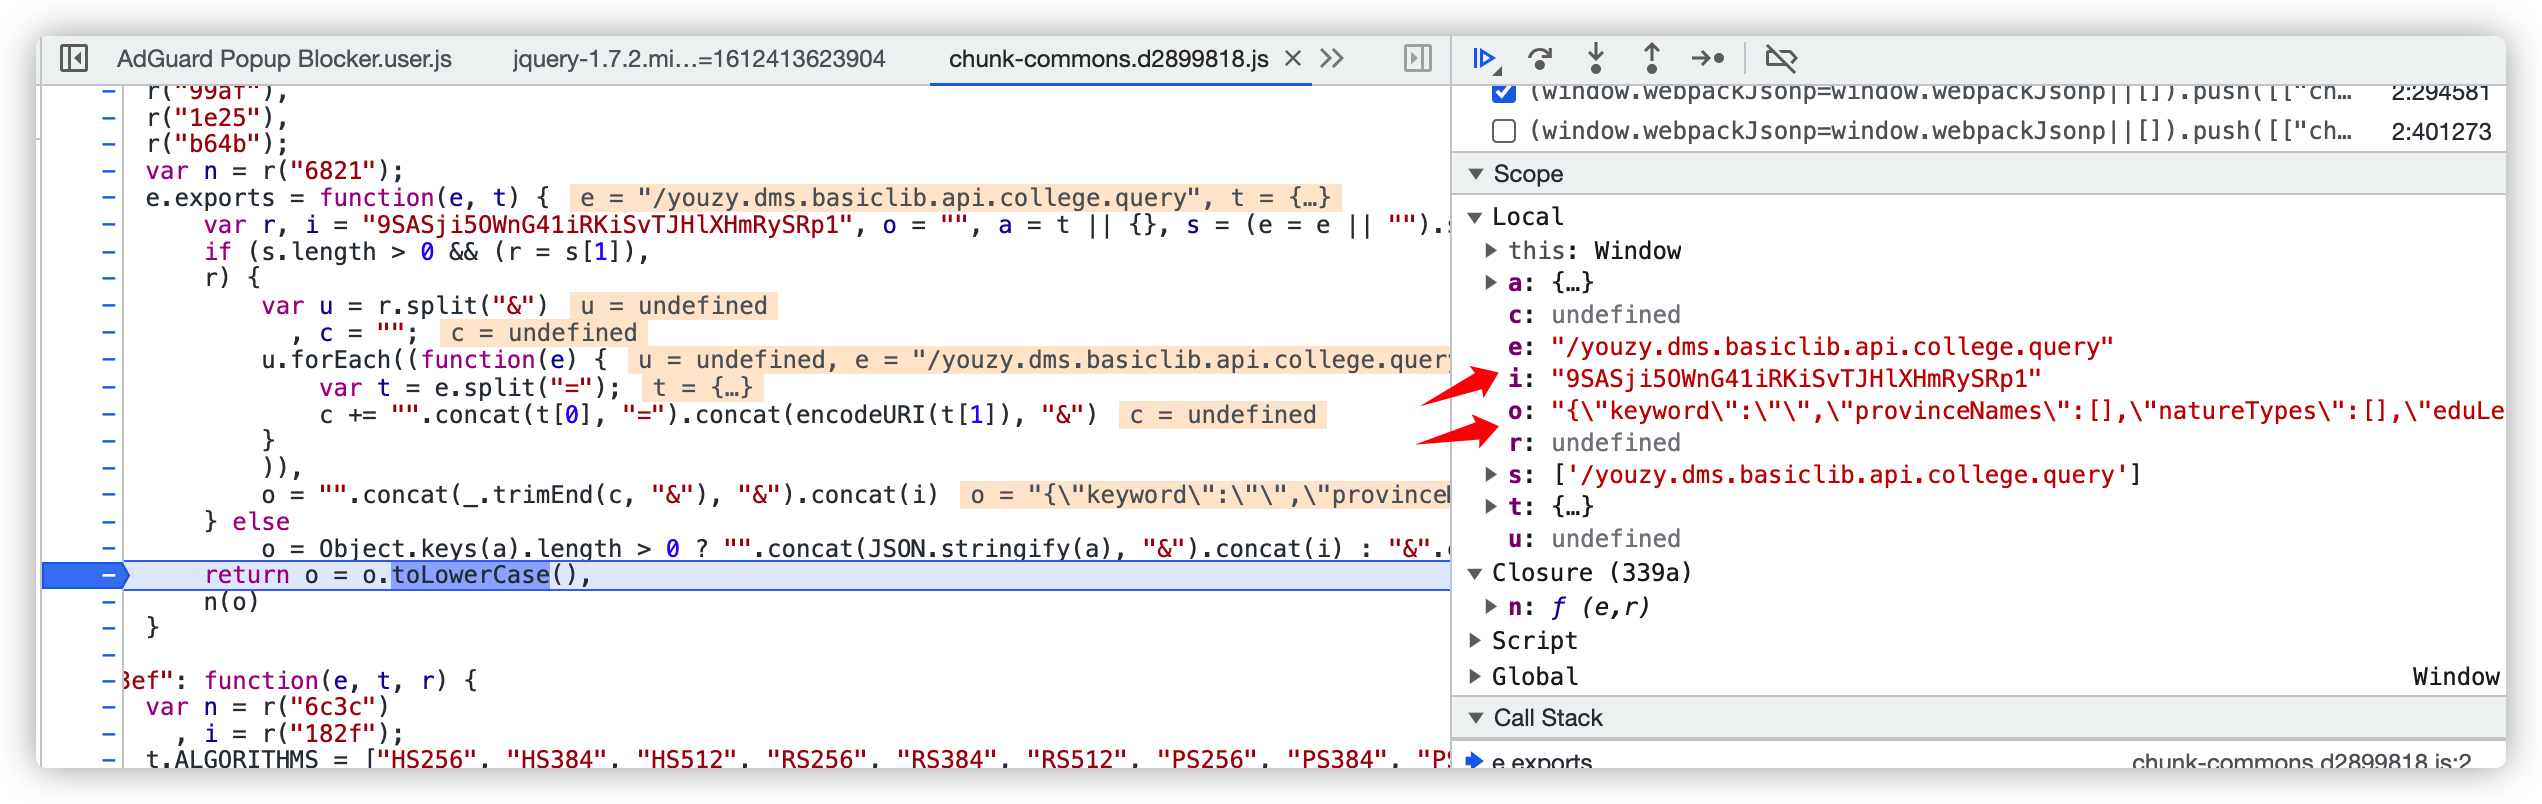The width and height of the screenshot is (2542, 804).
Task: Expand the n: ƒ (e,r) function
Action: coord(1491,606)
